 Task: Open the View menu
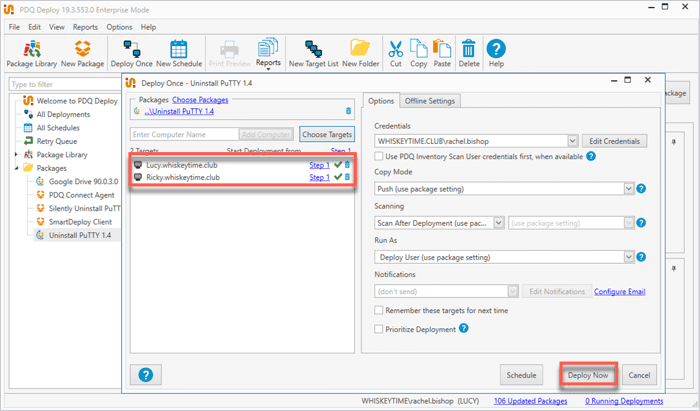(x=57, y=27)
